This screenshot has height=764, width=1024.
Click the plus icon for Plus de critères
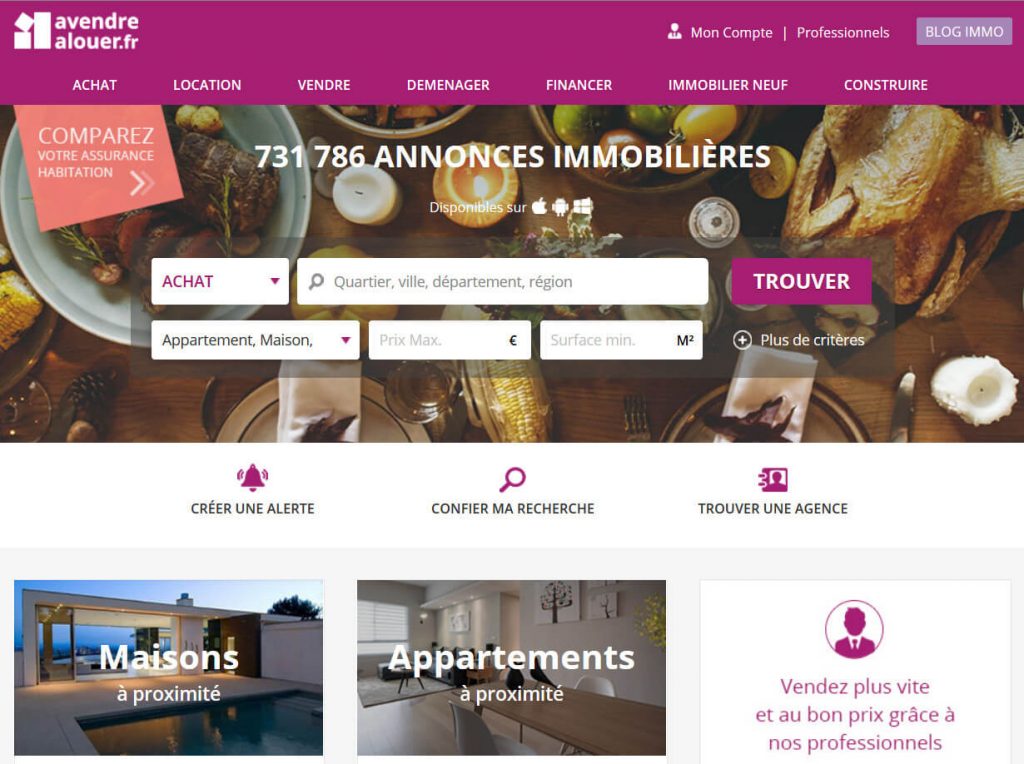pyautogui.click(x=742, y=340)
